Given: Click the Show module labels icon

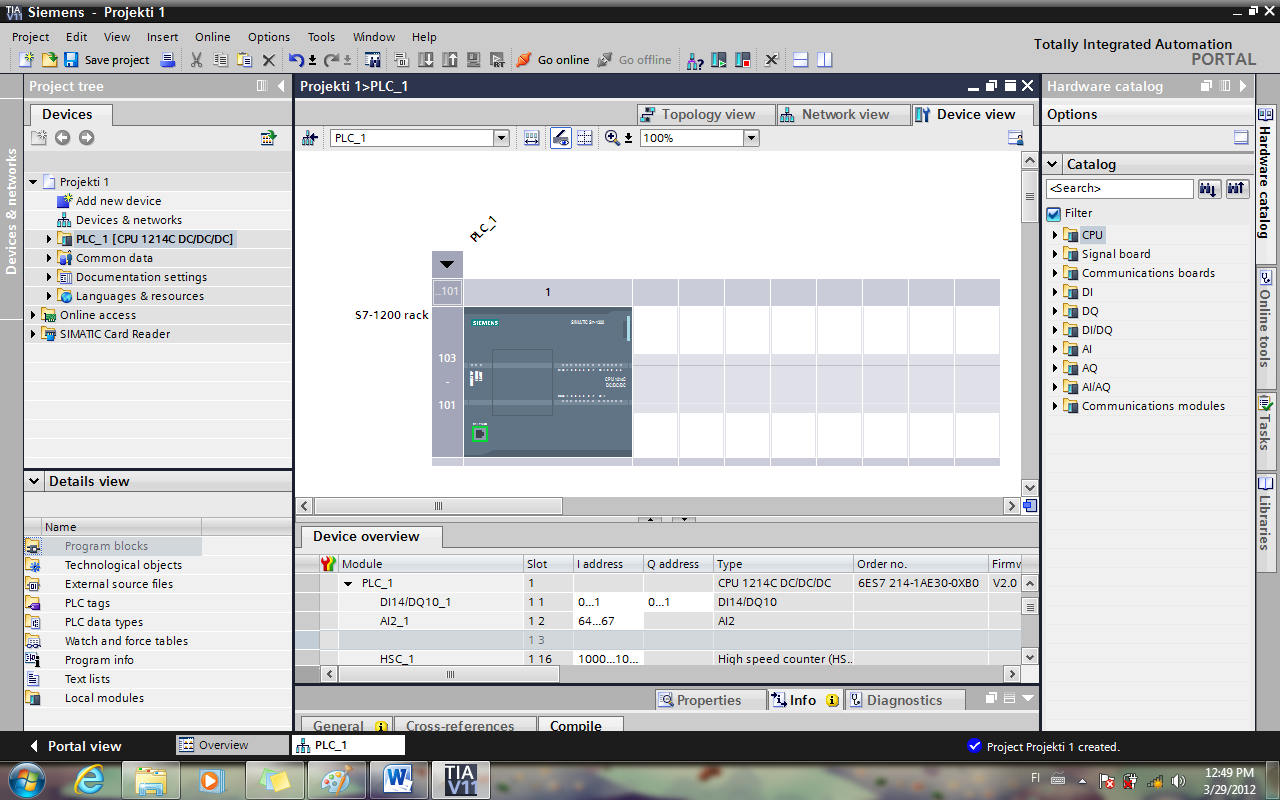Looking at the screenshot, I should 531,138.
